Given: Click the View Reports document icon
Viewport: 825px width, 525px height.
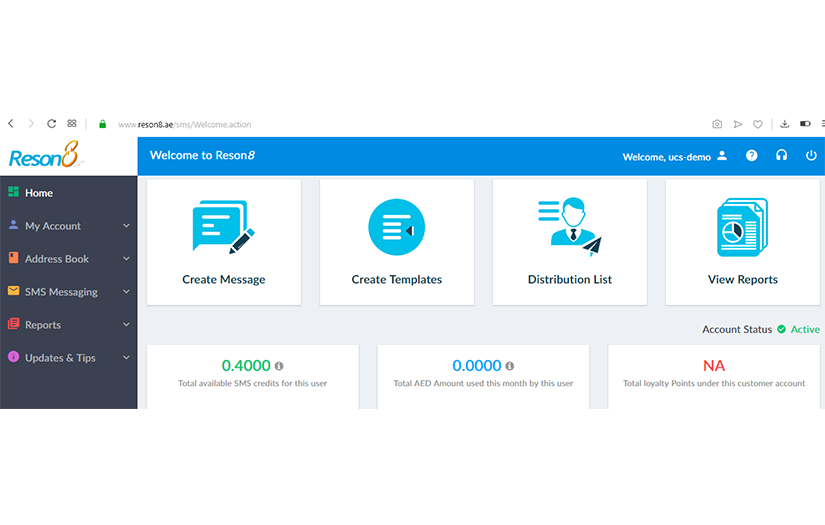Looking at the screenshot, I should pos(742,227).
